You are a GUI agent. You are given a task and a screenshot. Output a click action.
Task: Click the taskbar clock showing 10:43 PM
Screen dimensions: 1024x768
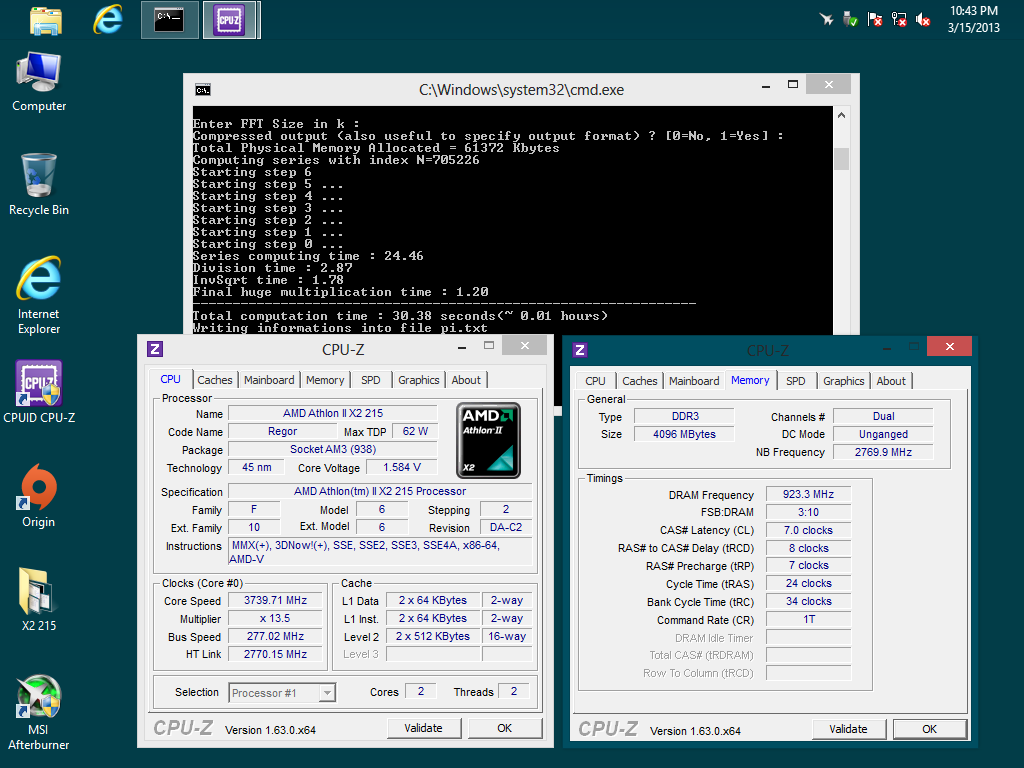(974, 20)
